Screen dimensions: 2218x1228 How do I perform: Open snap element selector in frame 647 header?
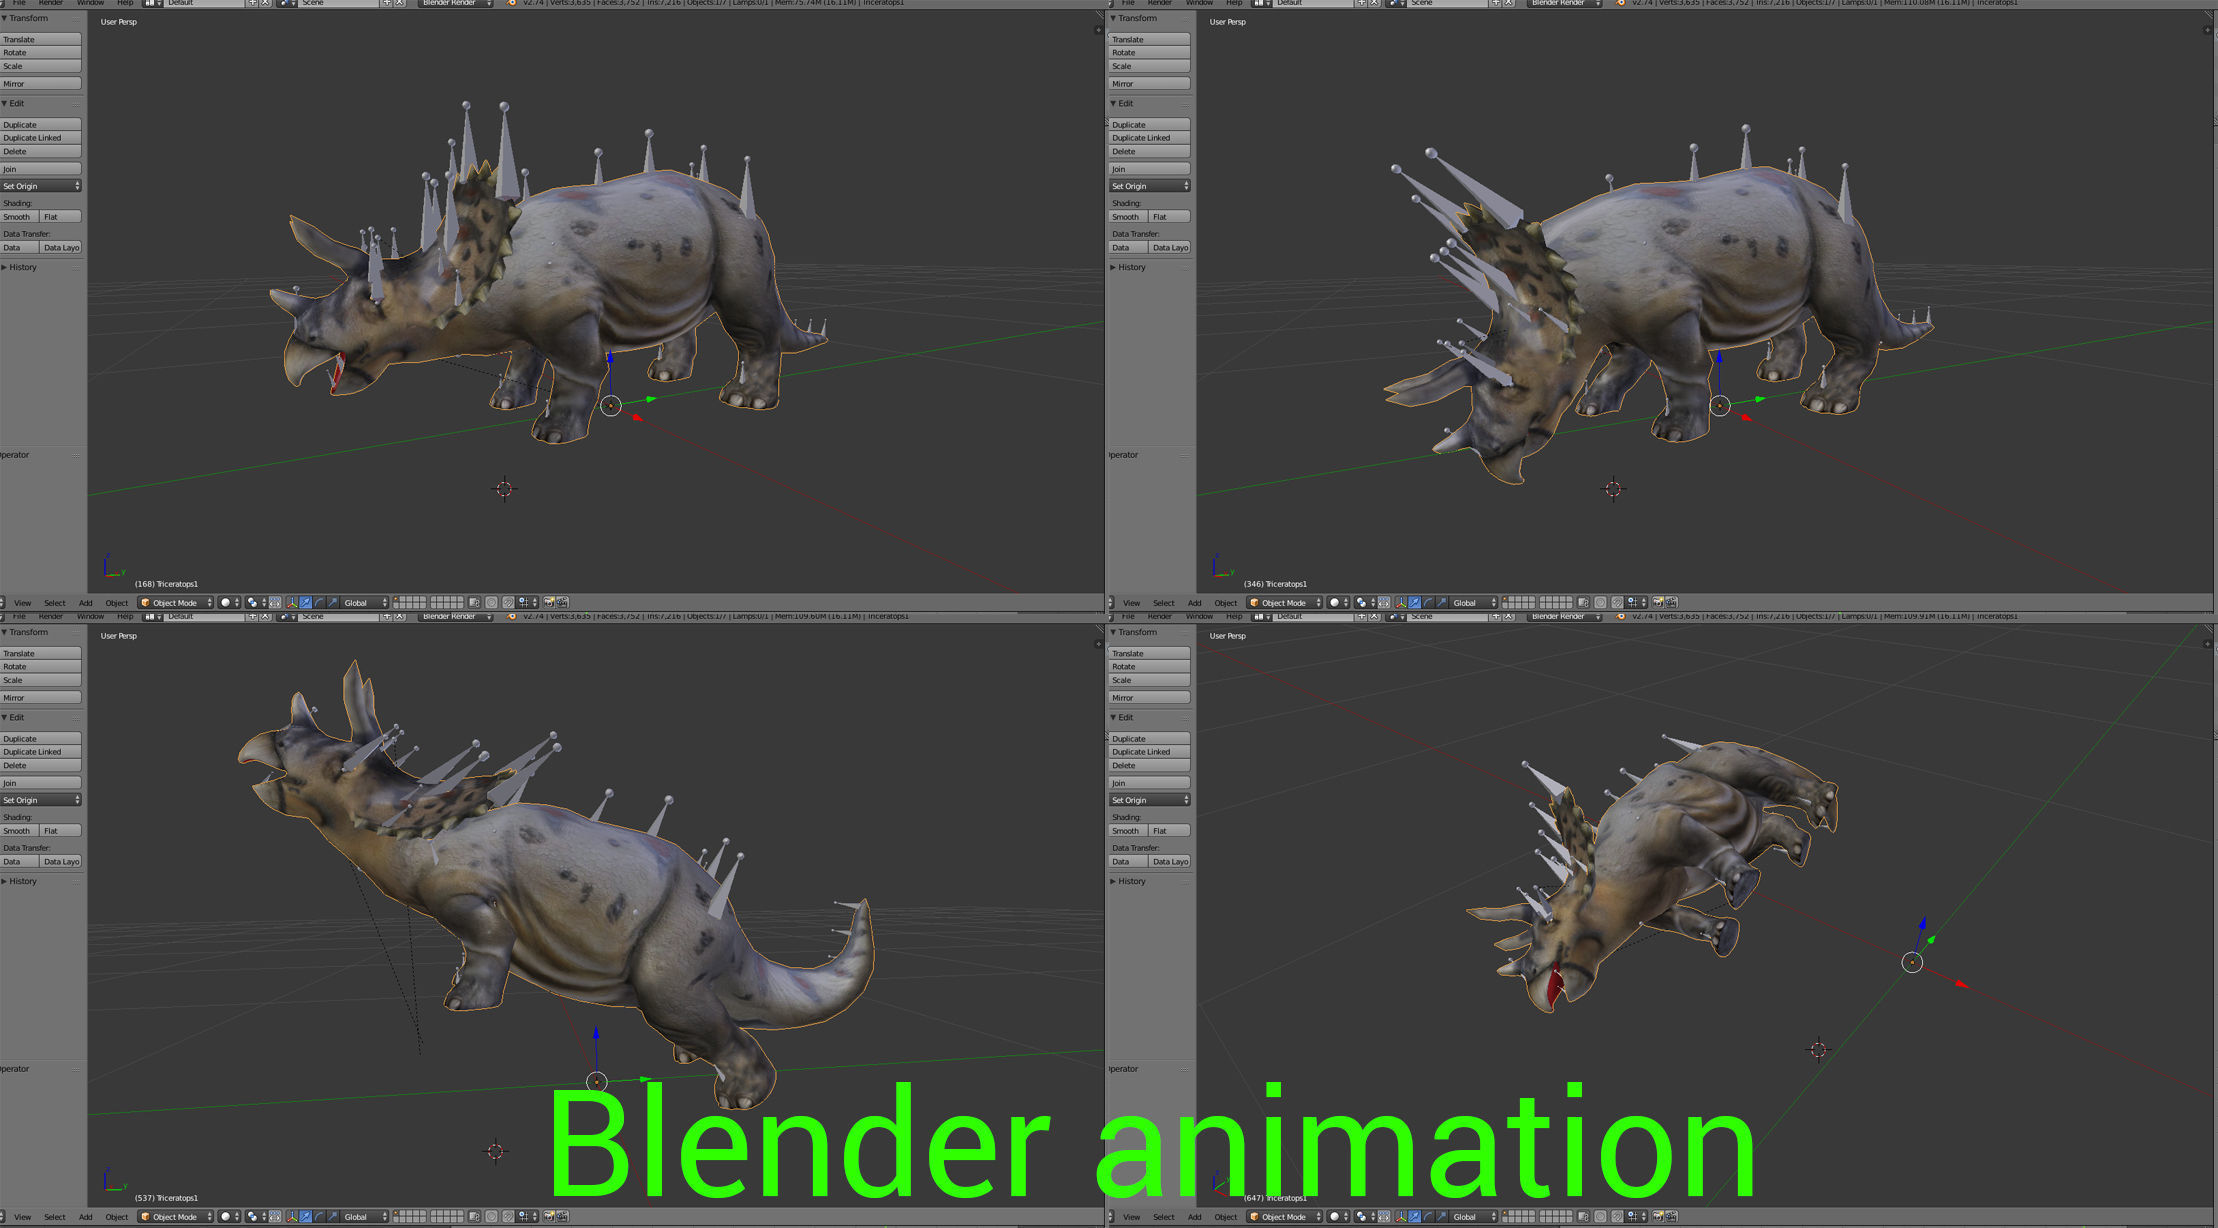[1637, 1216]
